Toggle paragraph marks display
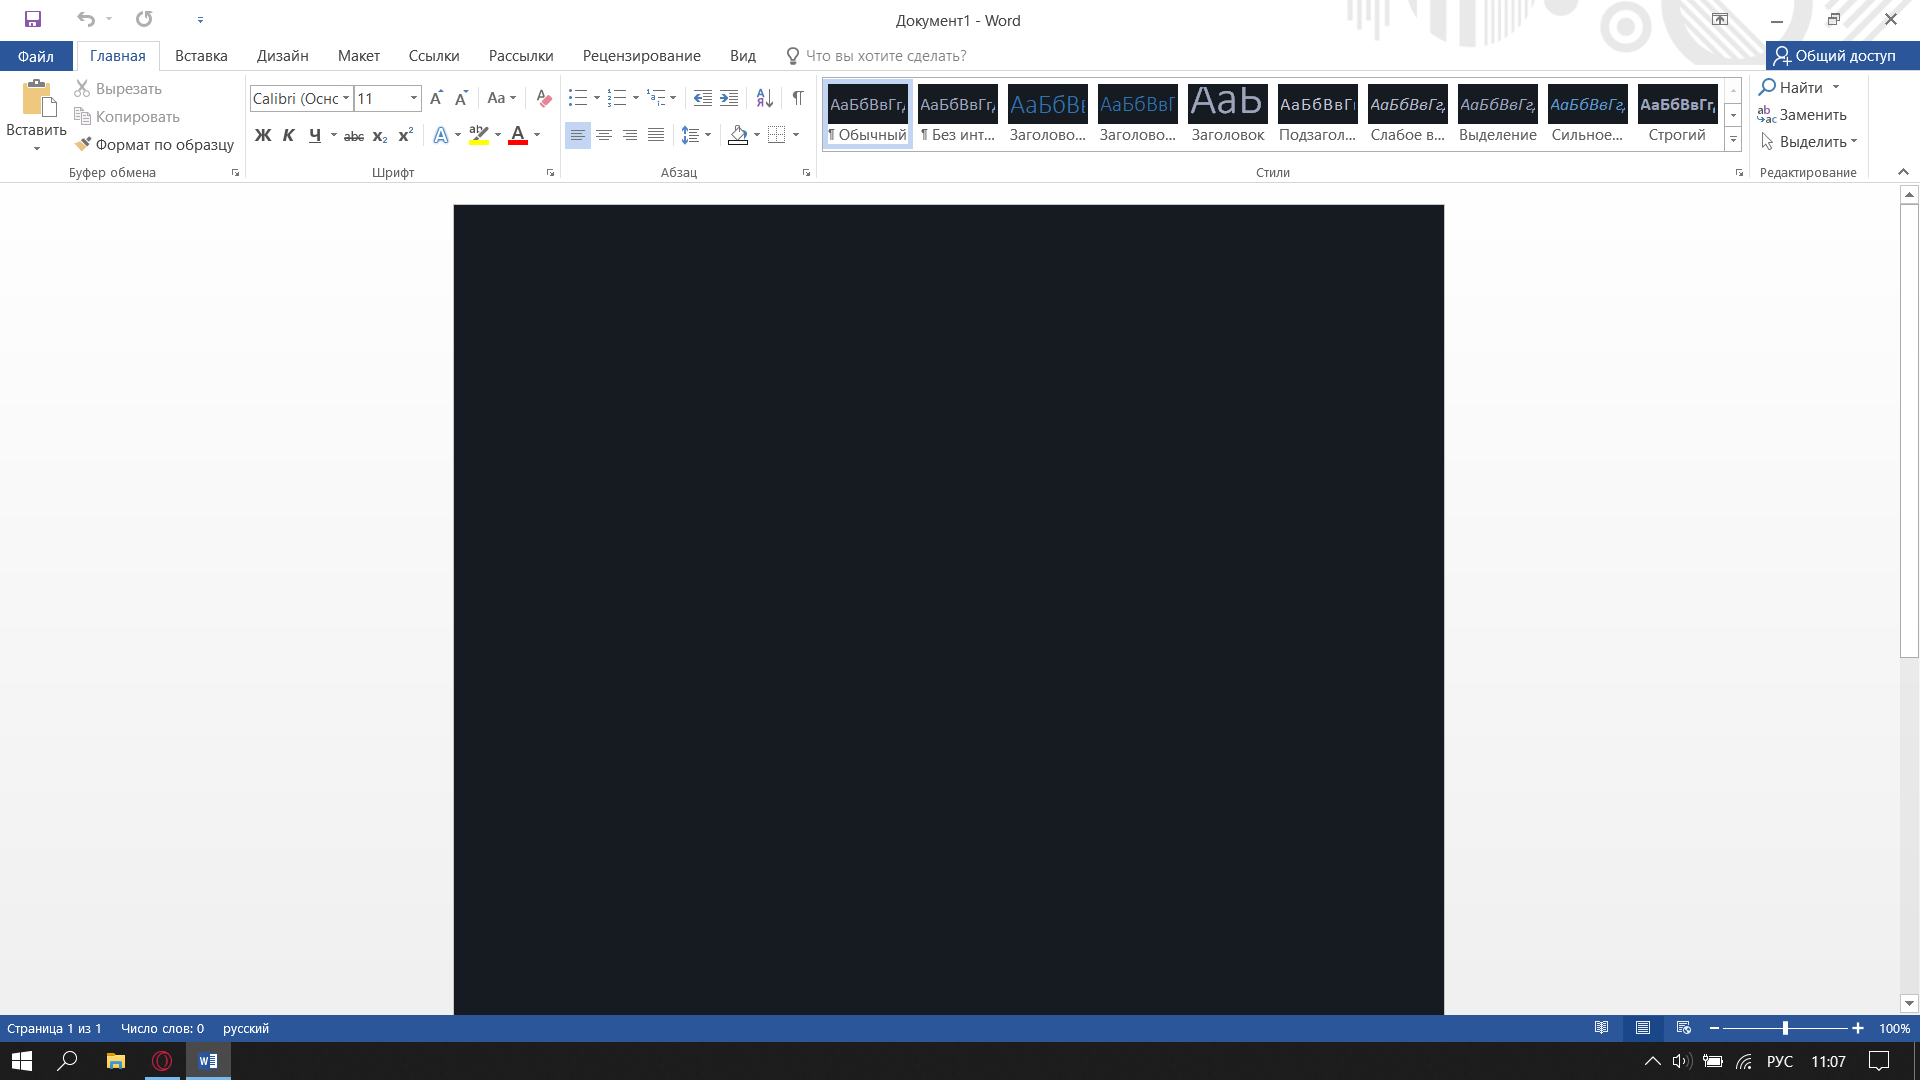 [x=798, y=98]
